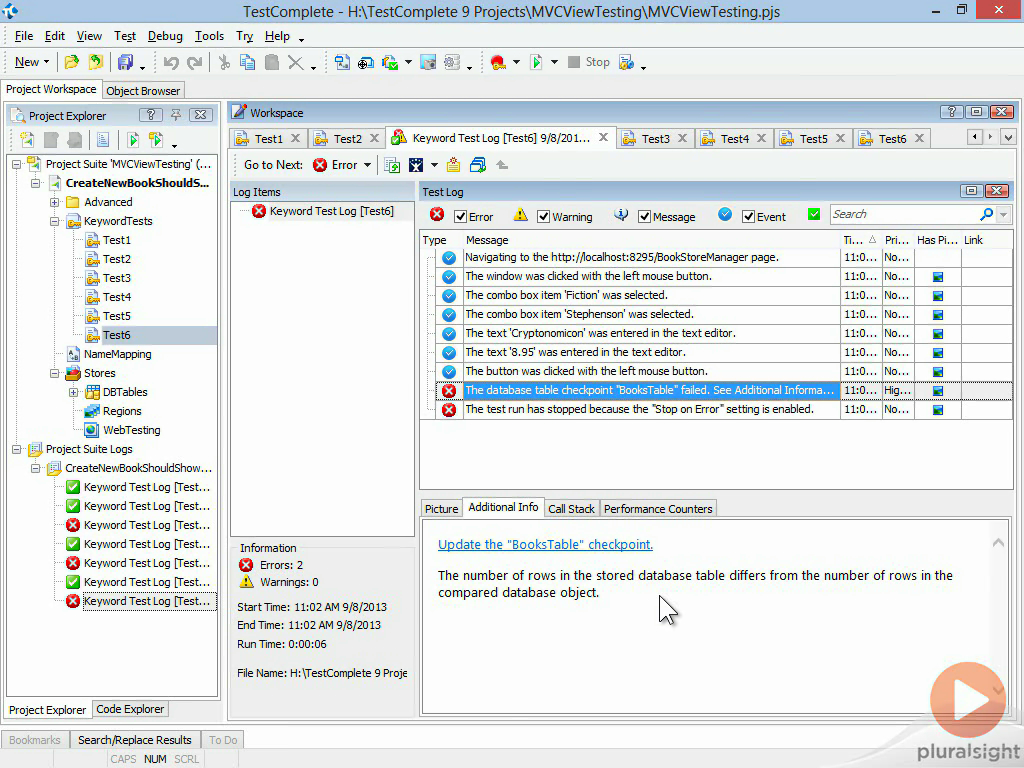Toggle the Message filter checkbox
This screenshot has width=1024, height=768.
(x=645, y=217)
